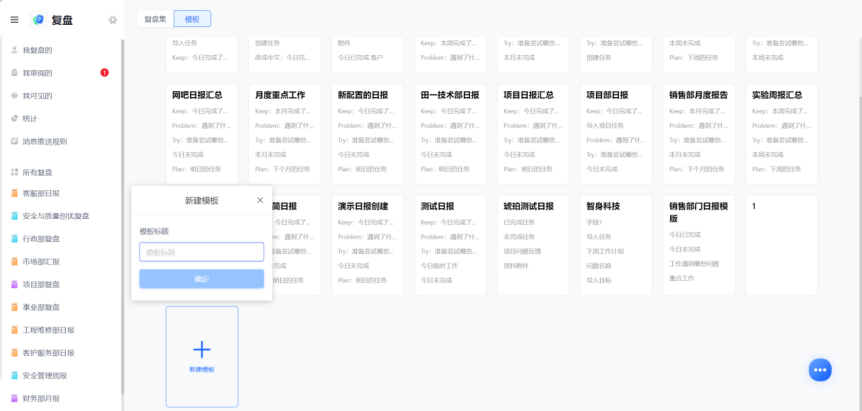The image size is (862, 411).
Task: Click the orange icon beside 工程维修部日报
Action: pyautogui.click(x=14, y=330)
